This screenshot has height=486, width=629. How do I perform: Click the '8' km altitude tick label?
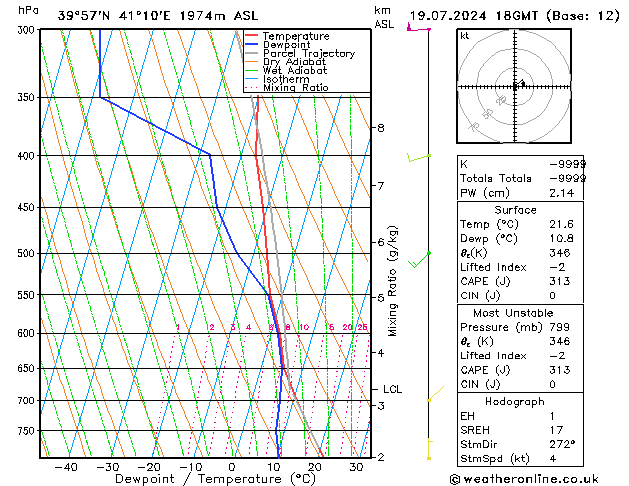point(381,128)
